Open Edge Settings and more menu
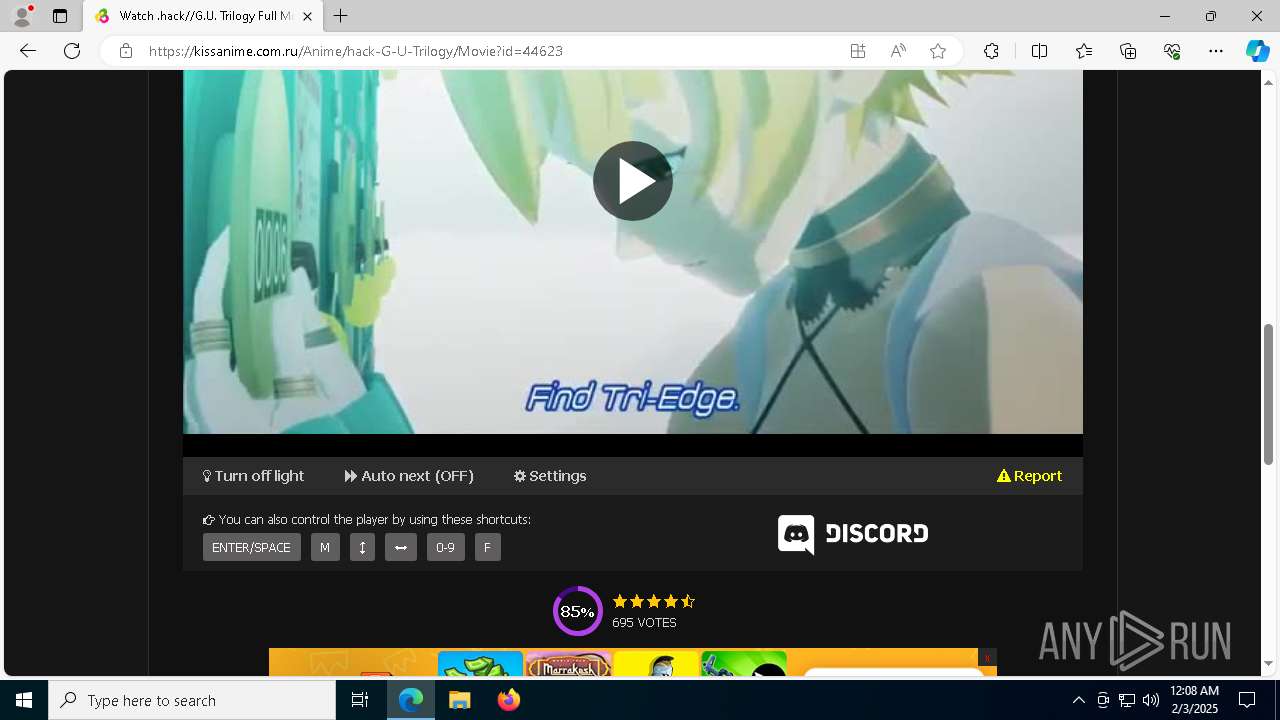 tap(1216, 51)
